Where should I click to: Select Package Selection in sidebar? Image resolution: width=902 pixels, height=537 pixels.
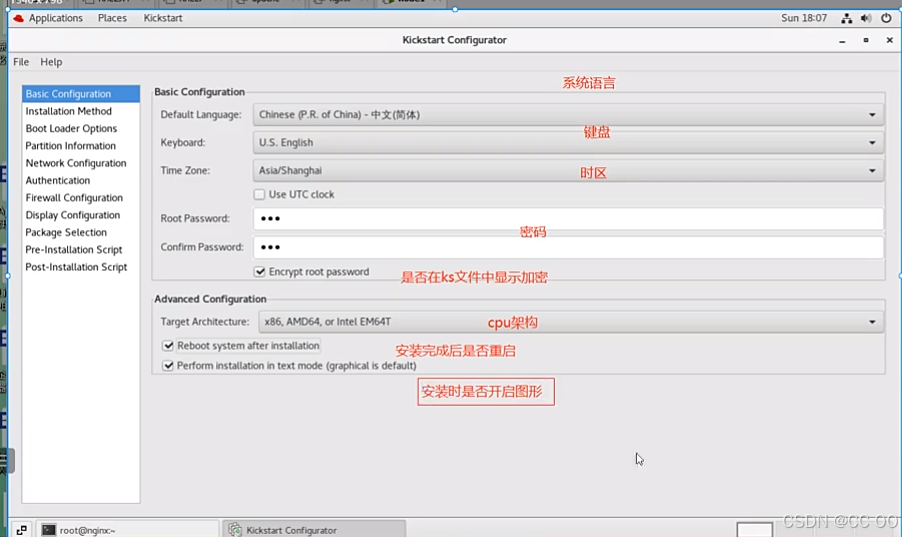pyautogui.click(x=81, y=232)
